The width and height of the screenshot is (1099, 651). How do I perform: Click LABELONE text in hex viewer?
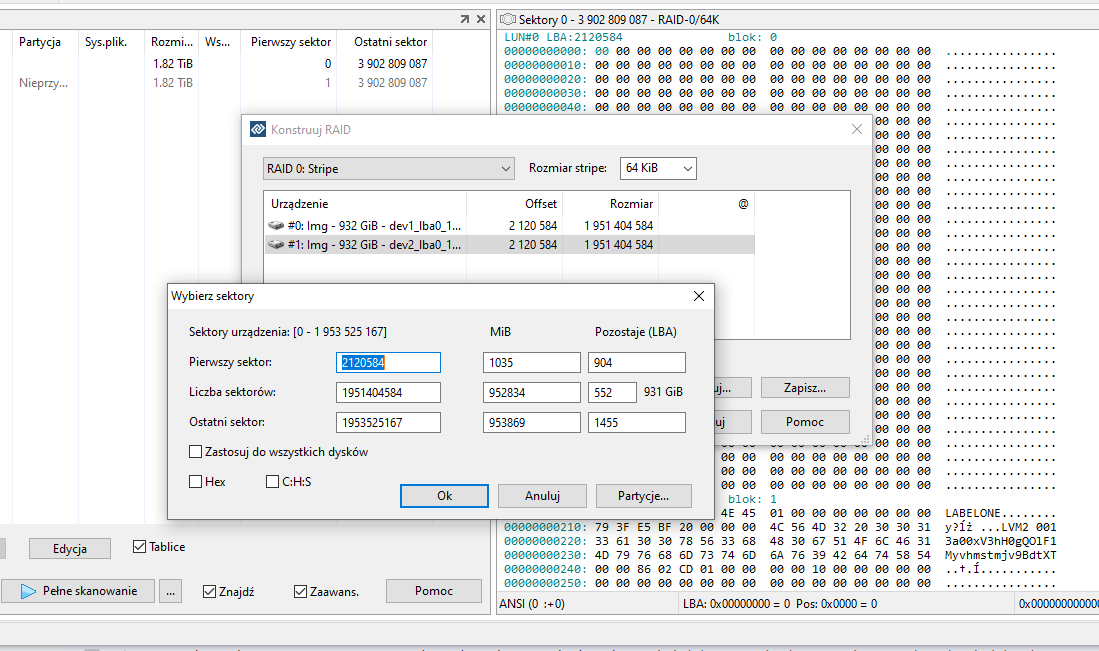pyautogui.click(x=972, y=514)
